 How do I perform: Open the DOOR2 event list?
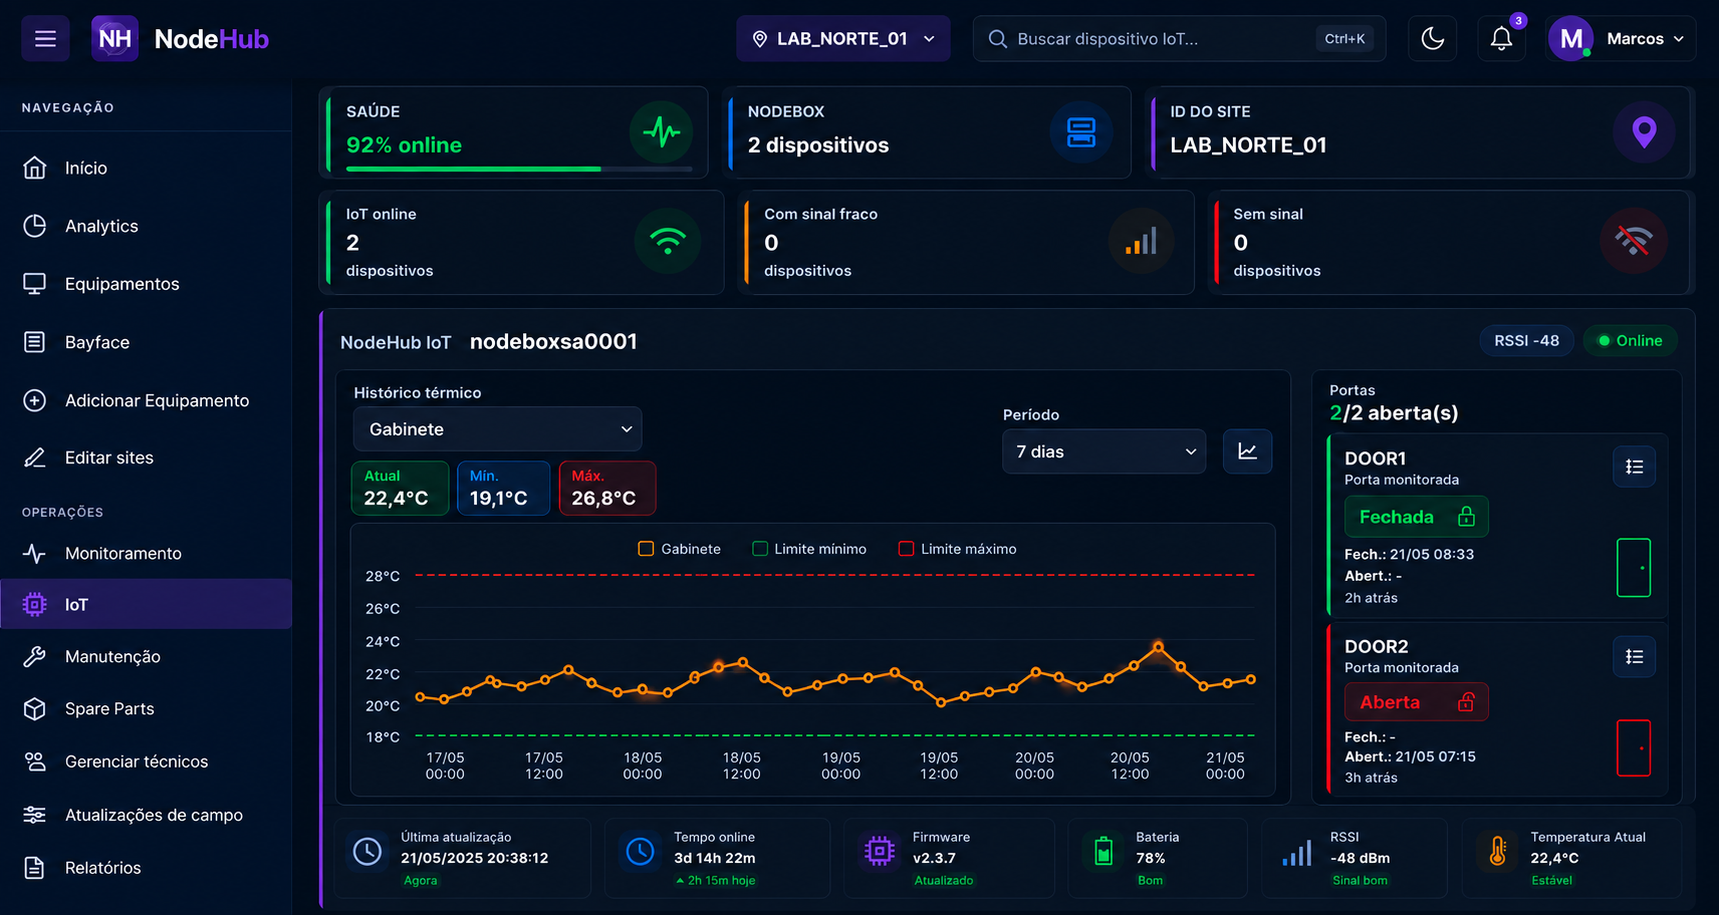[1634, 657]
